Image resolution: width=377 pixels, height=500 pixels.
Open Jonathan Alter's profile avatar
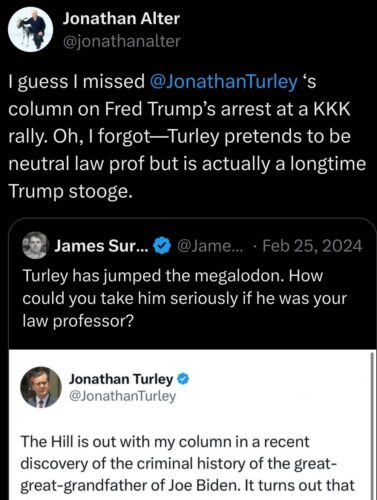point(30,30)
